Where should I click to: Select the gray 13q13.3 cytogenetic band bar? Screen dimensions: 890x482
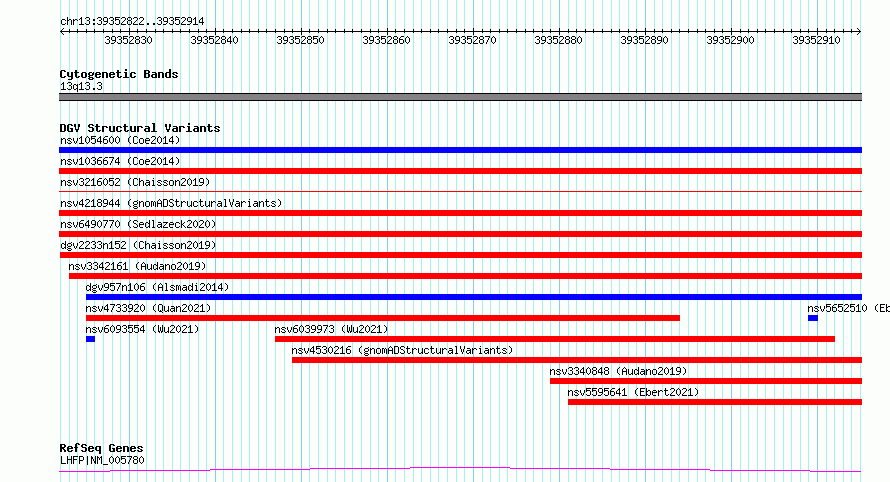(x=460, y=97)
